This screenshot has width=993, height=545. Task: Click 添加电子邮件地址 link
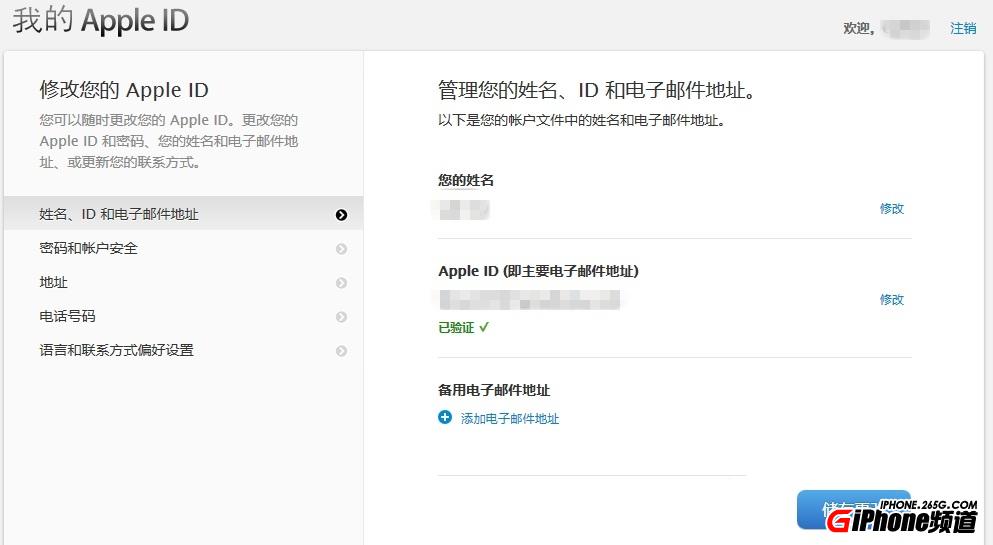point(510,418)
